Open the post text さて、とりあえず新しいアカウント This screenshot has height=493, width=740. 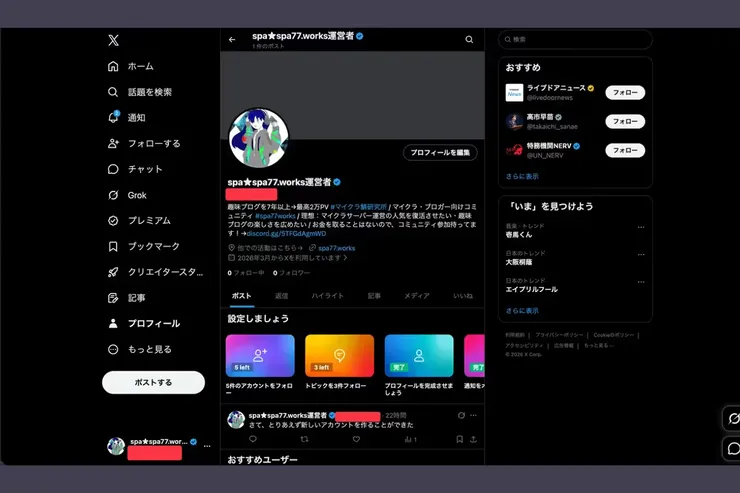pyautogui.click(x=331, y=425)
